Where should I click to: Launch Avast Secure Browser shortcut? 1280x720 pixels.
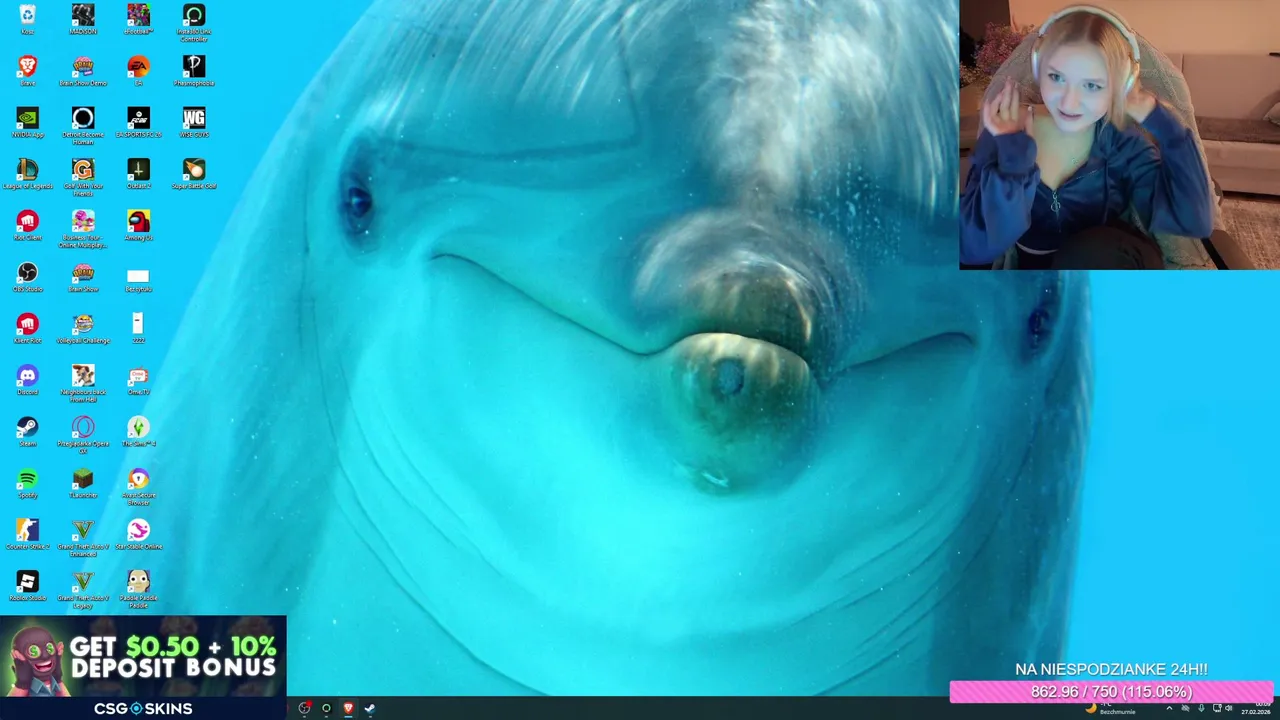pos(138,487)
